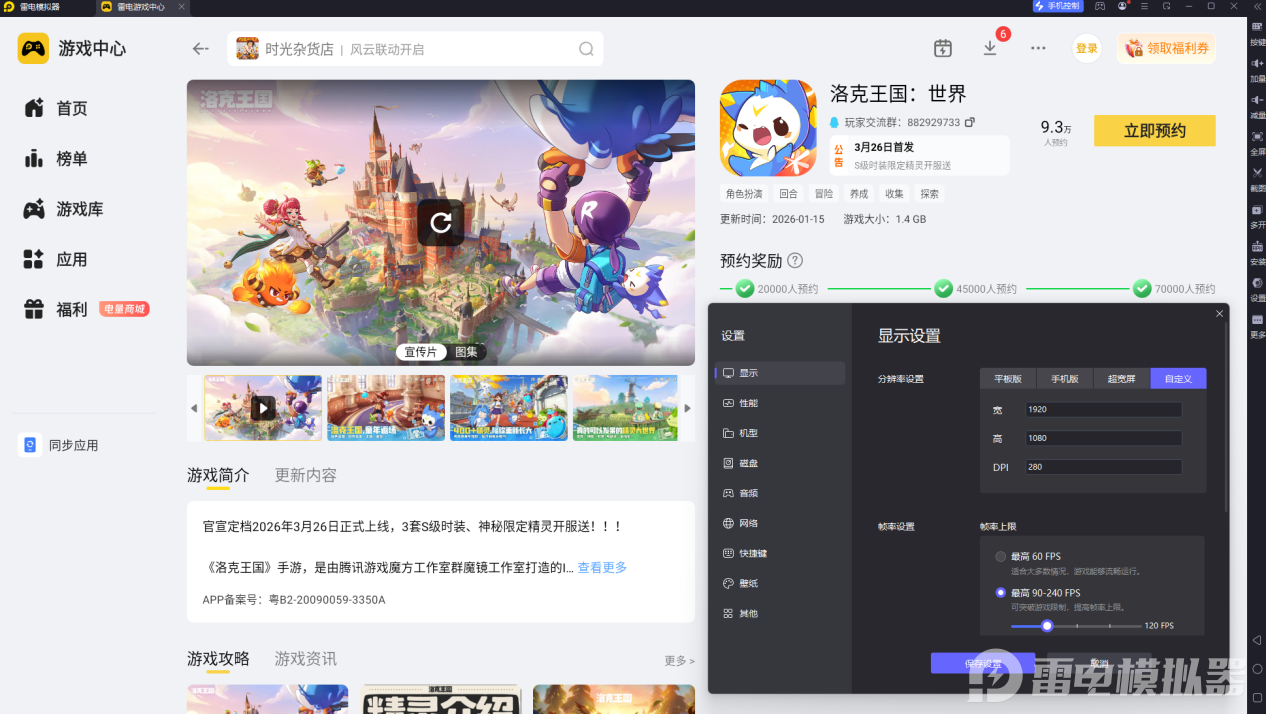Open the 游戏库 game library
This screenshot has height=714, width=1266.
[x=64, y=209]
